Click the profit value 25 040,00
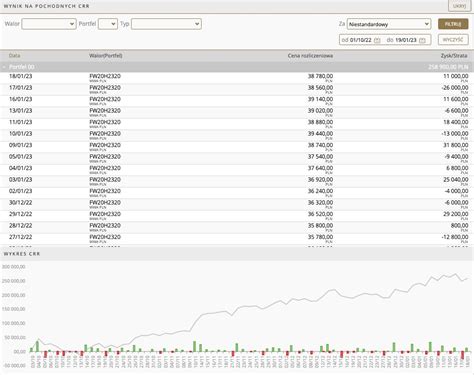Viewport: 474px width, 375px height. pyautogui.click(x=456, y=180)
